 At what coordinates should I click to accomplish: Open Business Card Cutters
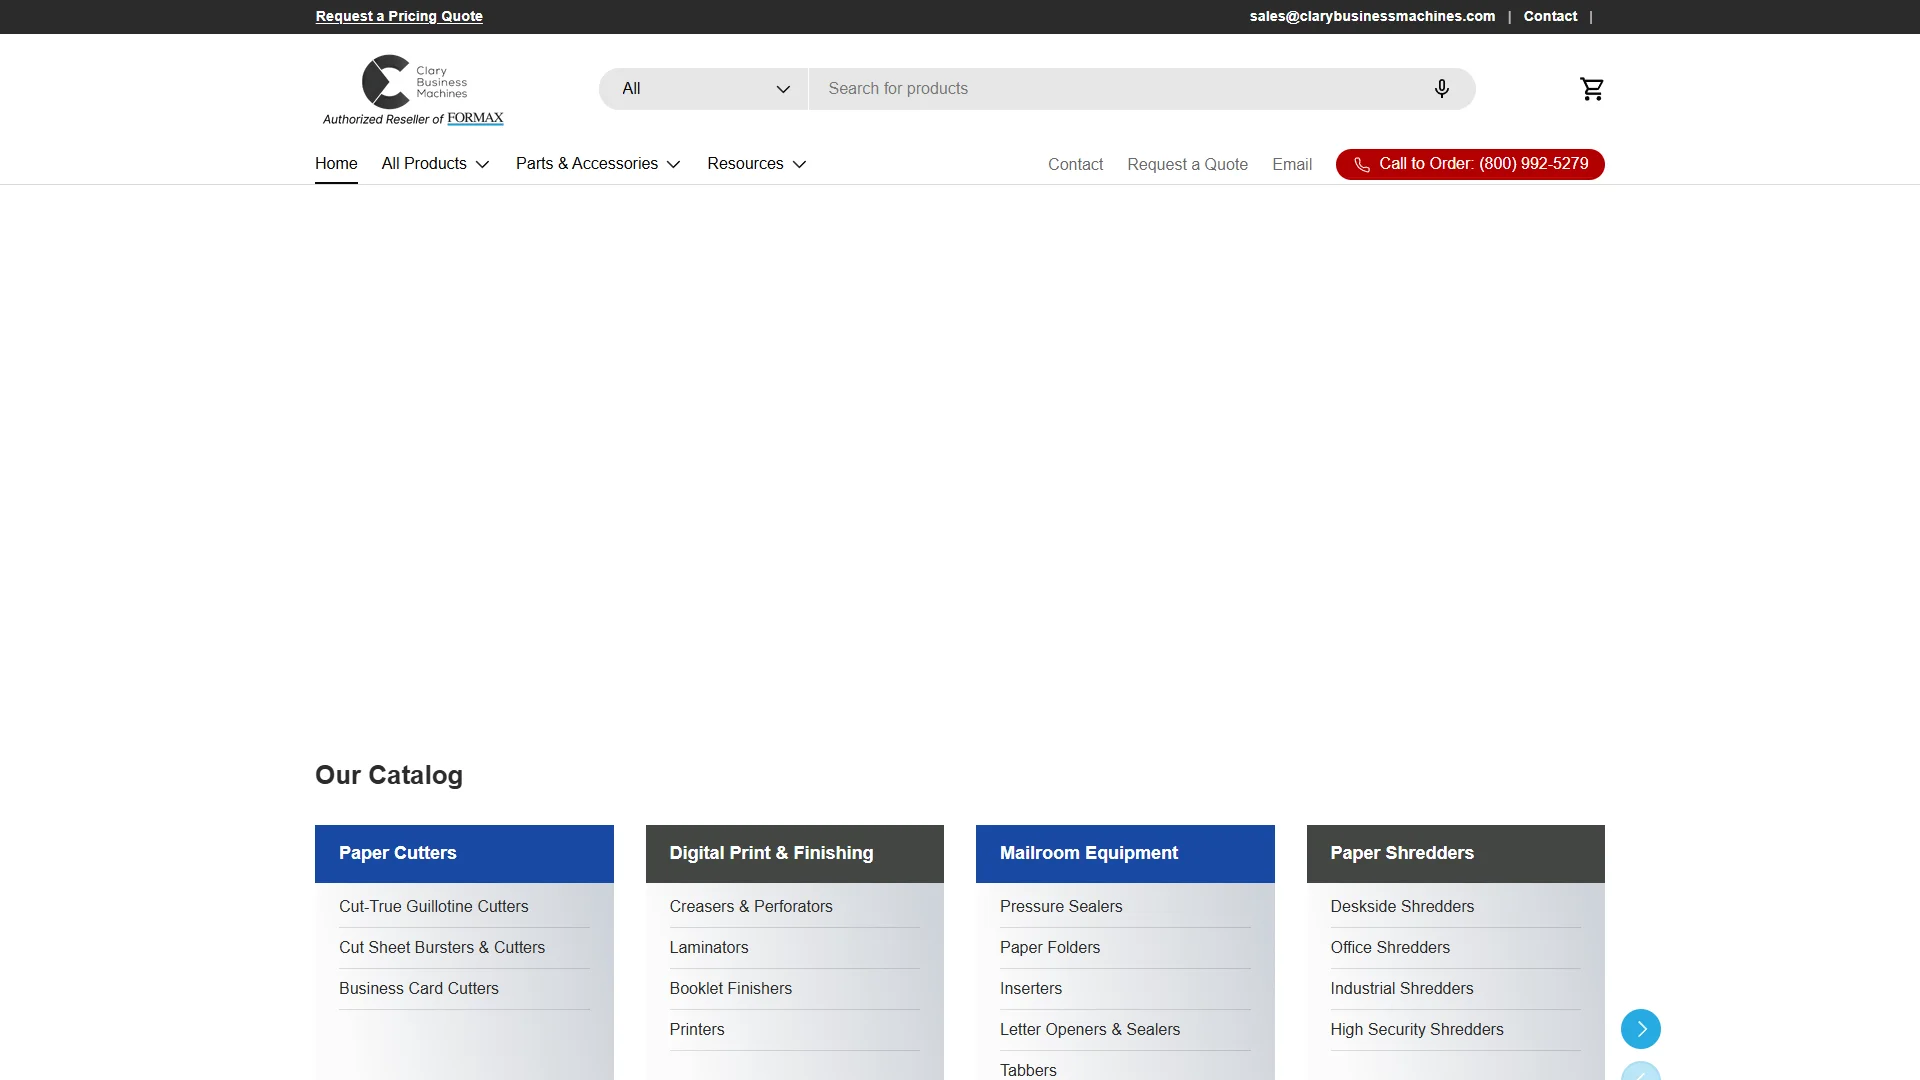418,988
